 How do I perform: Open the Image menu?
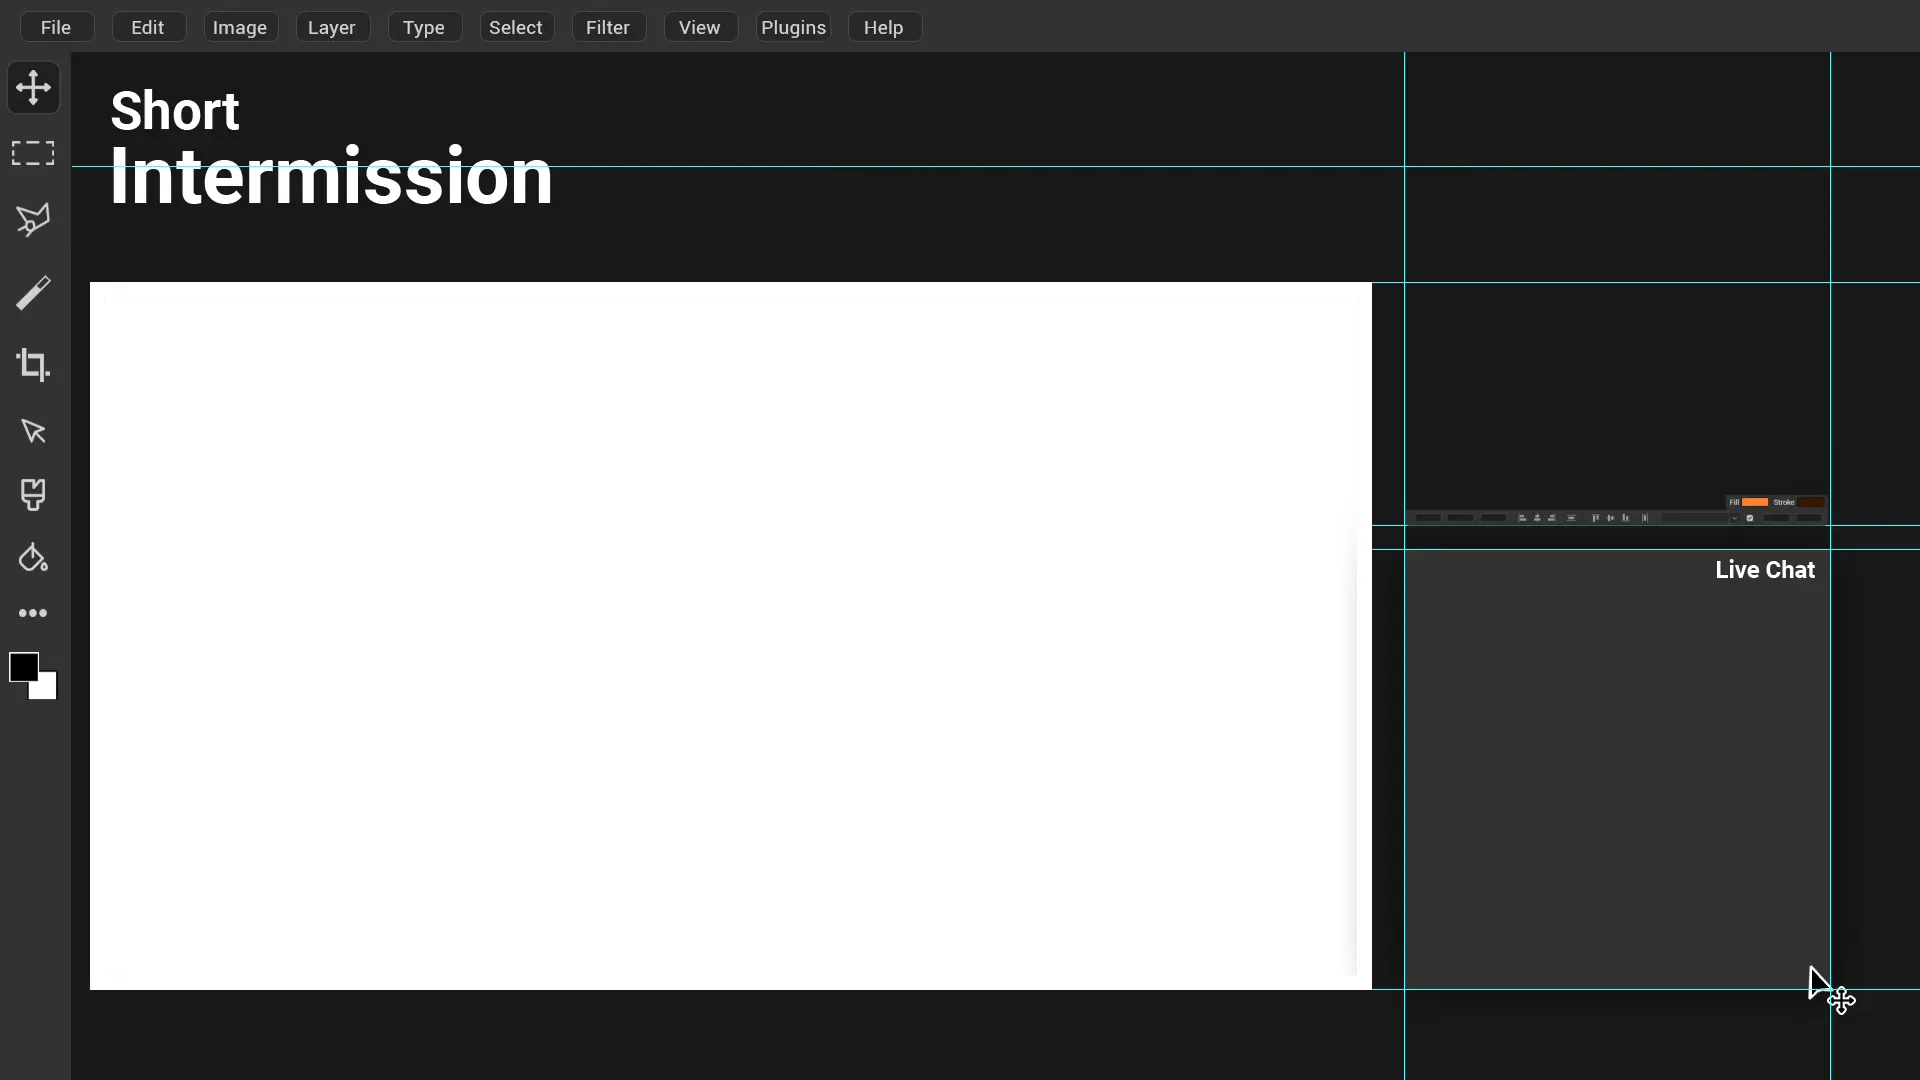[x=240, y=27]
